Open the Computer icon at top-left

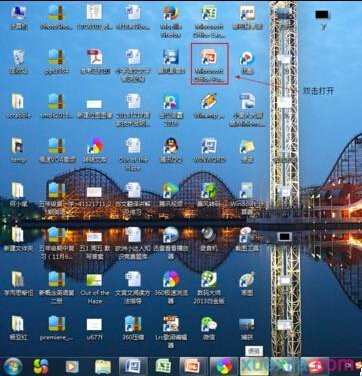pyautogui.click(x=18, y=17)
